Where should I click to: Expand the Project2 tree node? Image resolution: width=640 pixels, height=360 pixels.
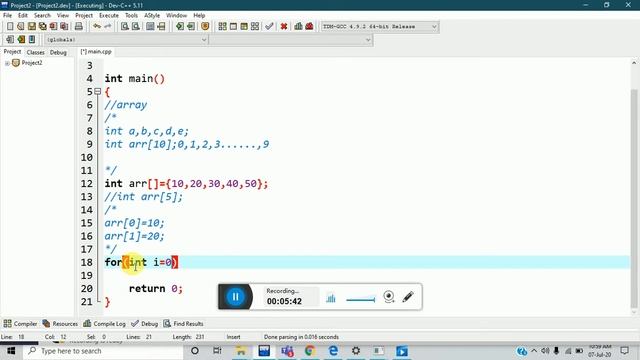pyautogui.click(x=7, y=63)
